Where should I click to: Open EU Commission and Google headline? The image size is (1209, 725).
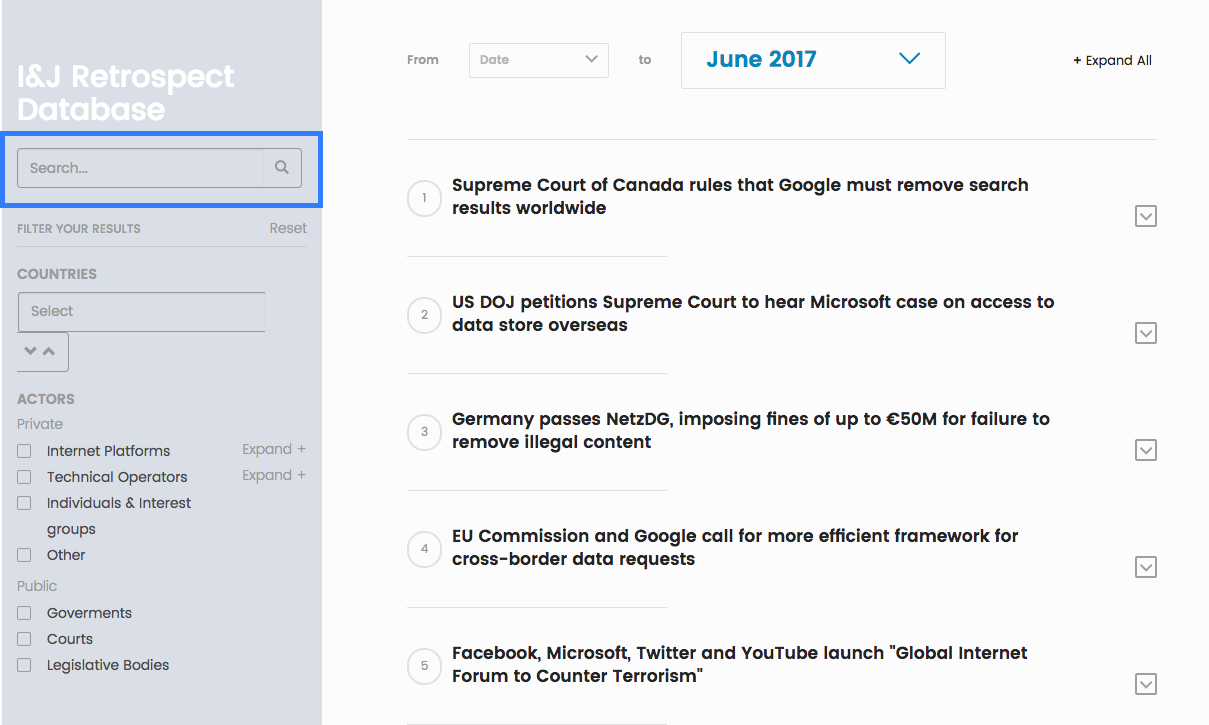tap(735, 547)
